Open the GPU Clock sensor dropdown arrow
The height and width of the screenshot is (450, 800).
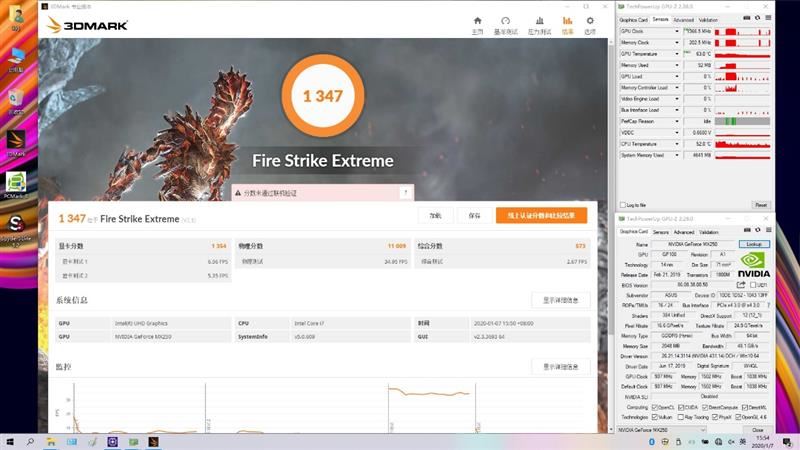(677, 32)
